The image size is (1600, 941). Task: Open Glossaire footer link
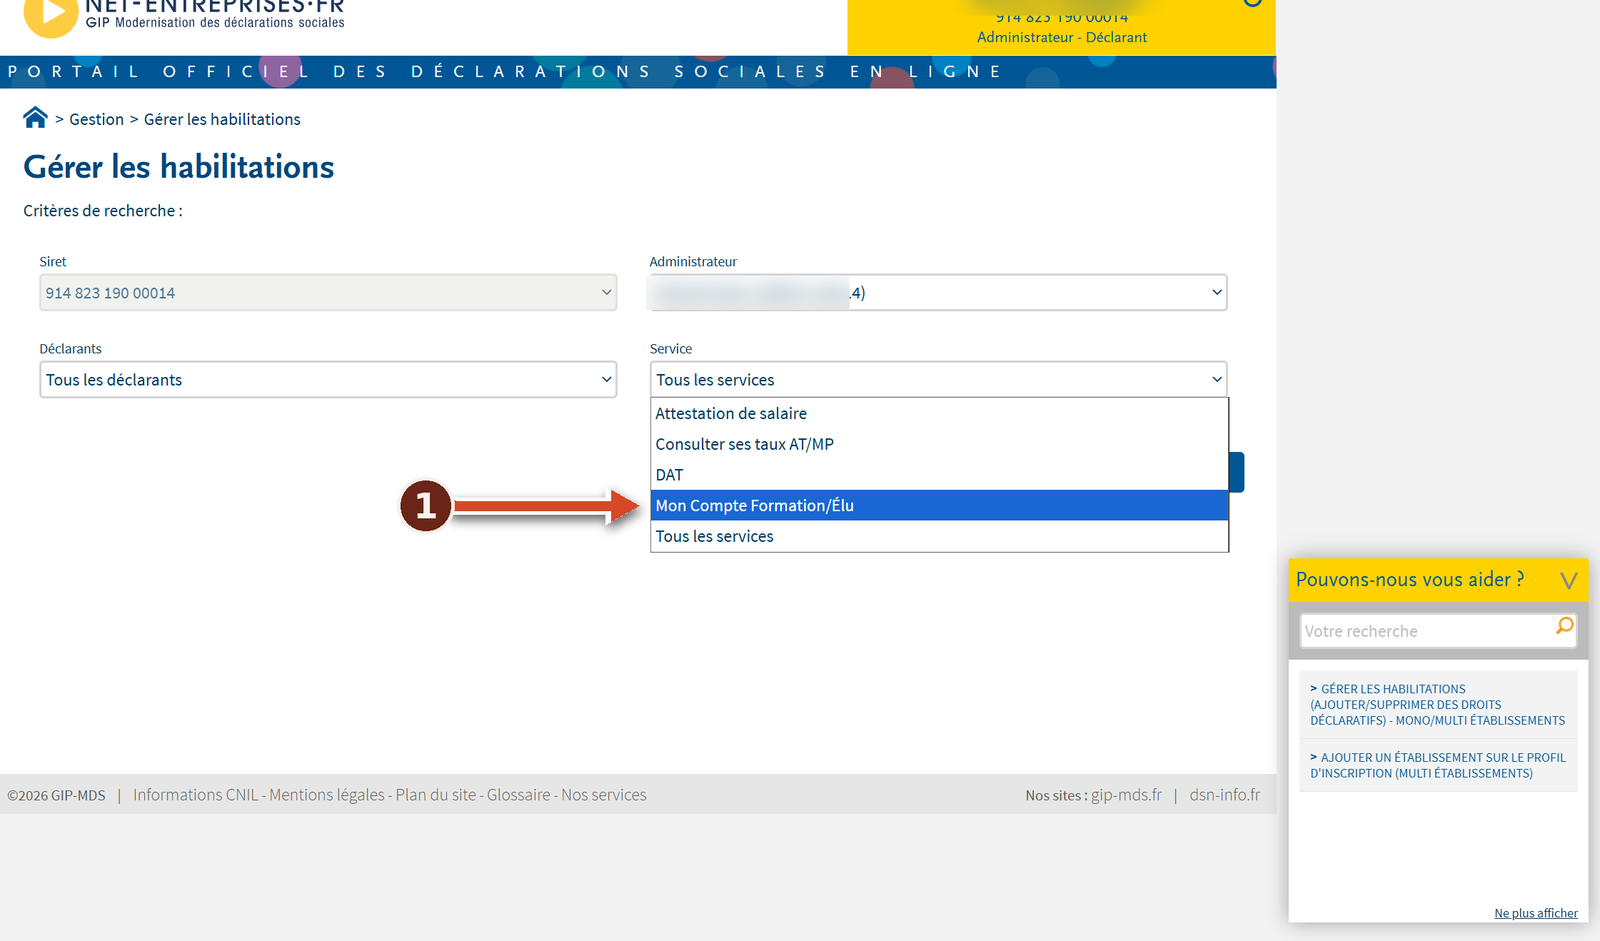point(518,795)
